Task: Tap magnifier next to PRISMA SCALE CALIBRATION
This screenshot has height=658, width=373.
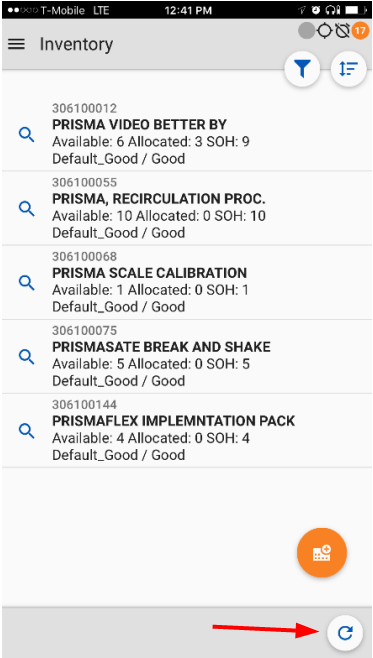Action: tap(26, 282)
